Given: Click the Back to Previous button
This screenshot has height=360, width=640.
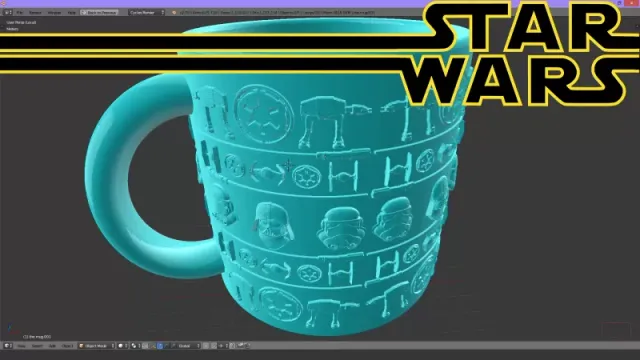Looking at the screenshot, I should click(x=100, y=13).
